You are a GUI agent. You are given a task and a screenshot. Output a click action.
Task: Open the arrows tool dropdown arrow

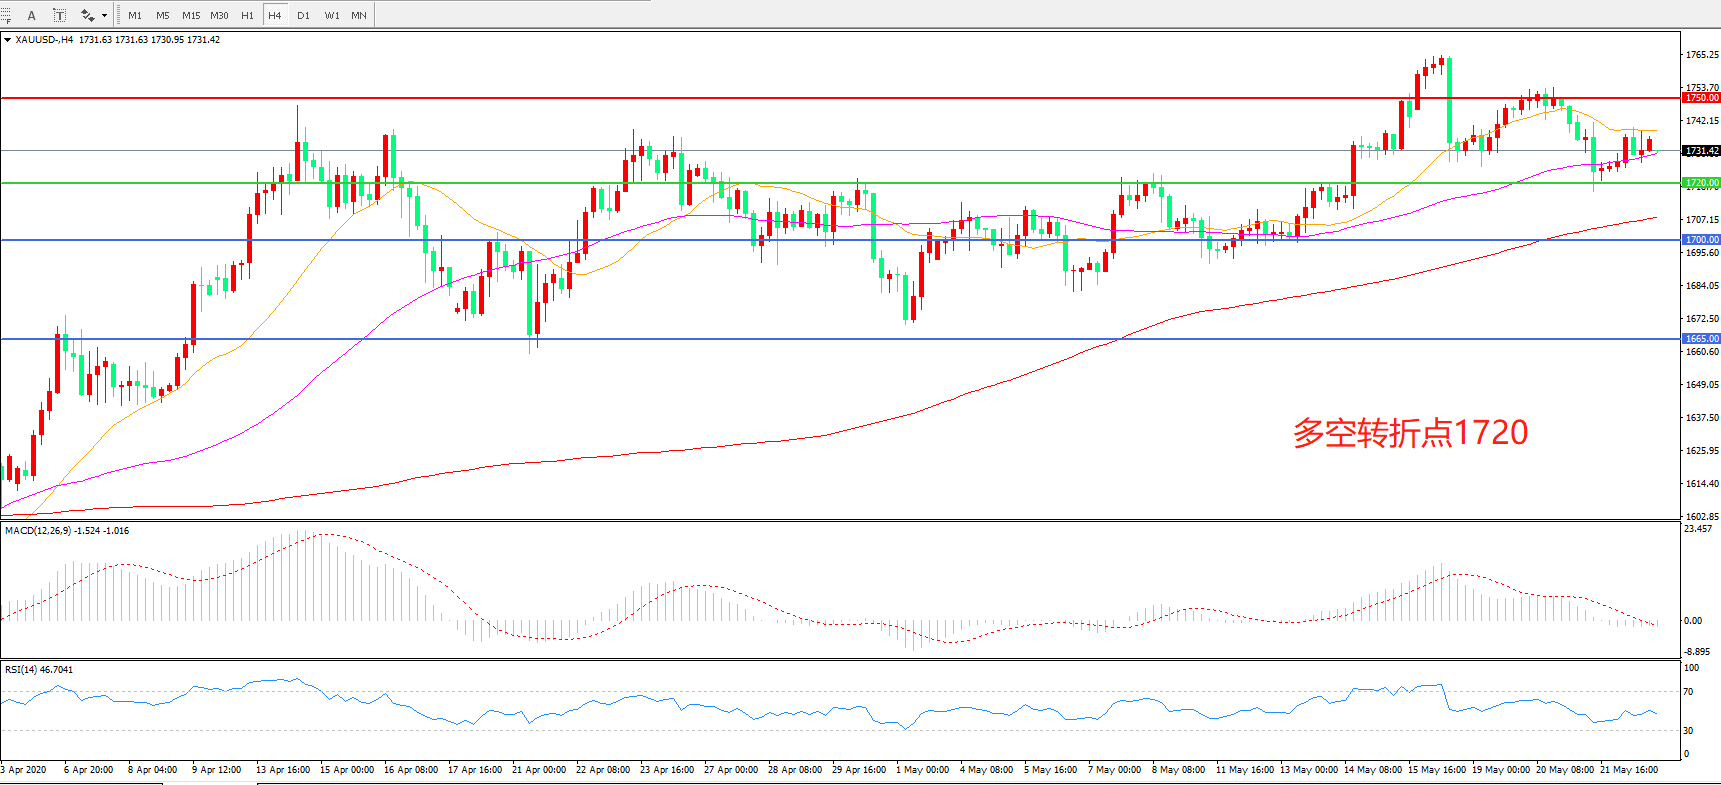click(x=104, y=15)
